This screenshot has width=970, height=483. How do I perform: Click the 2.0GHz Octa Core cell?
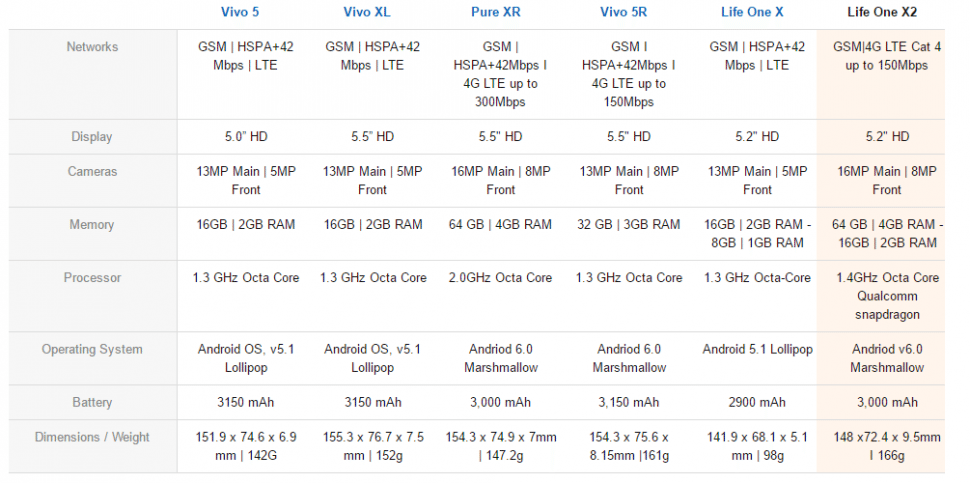pos(500,278)
